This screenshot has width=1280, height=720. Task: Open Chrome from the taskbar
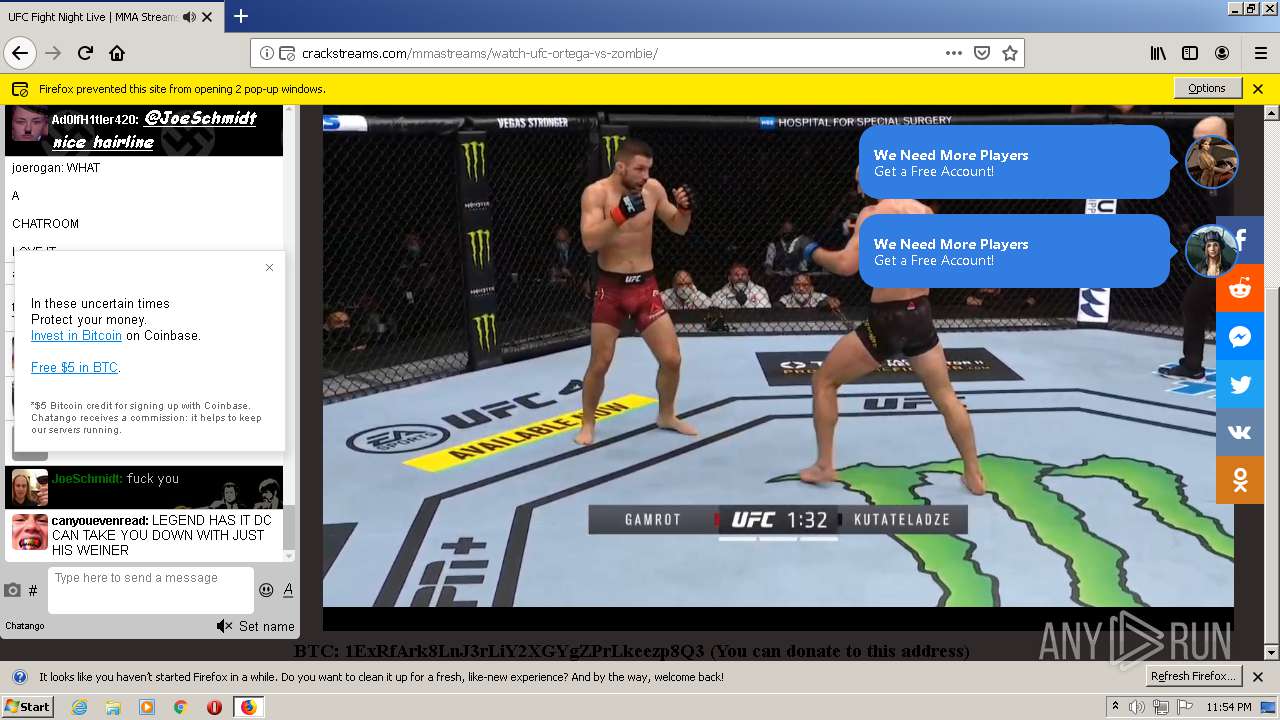click(180, 707)
